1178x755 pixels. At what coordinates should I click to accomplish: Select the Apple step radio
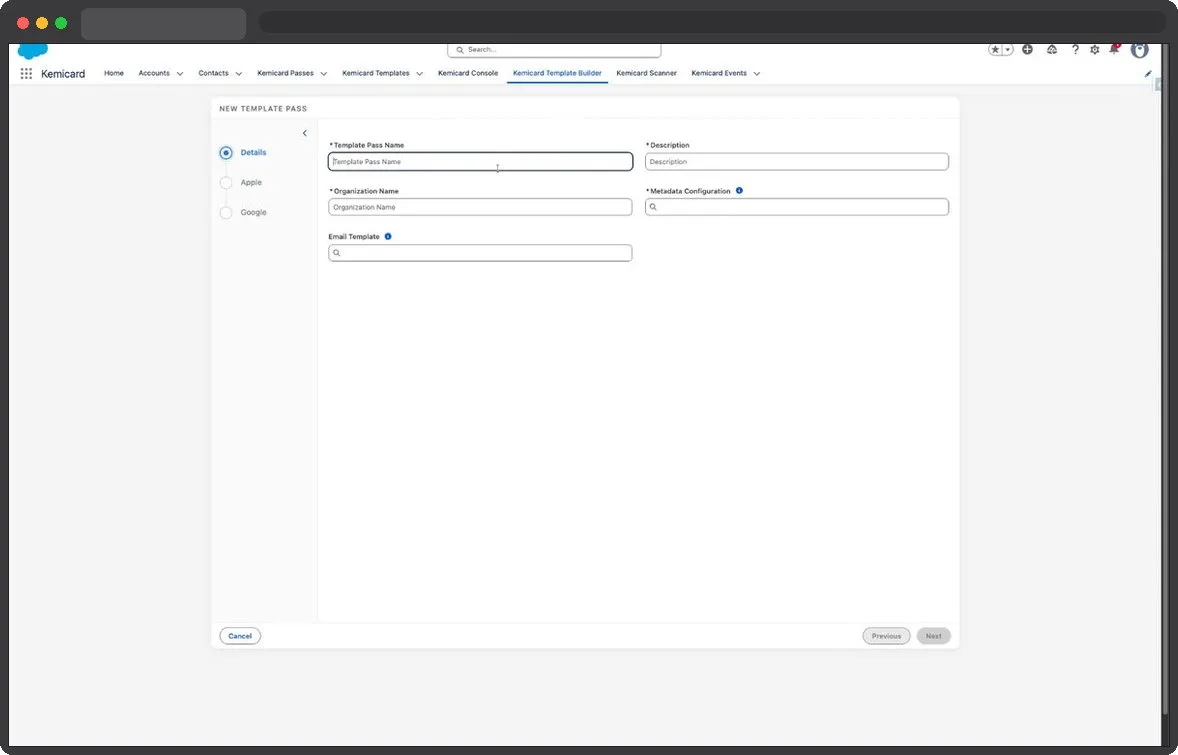(226, 183)
